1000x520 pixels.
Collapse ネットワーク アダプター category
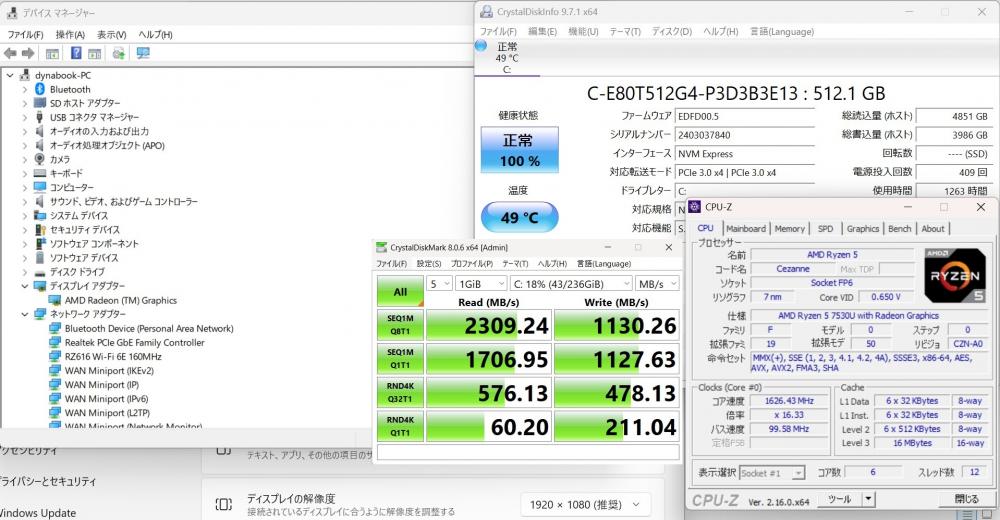coord(25,315)
